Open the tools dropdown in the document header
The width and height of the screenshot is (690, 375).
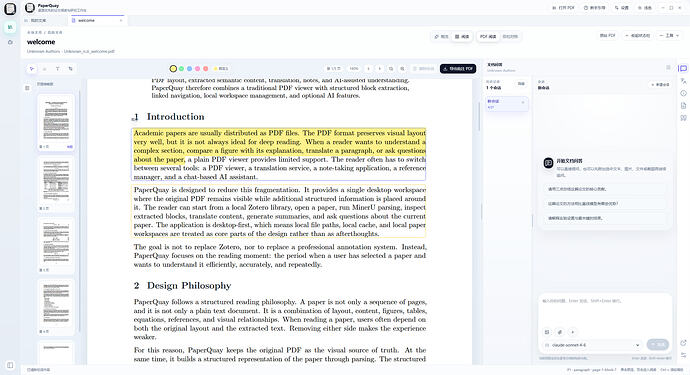pyautogui.click(x=669, y=36)
